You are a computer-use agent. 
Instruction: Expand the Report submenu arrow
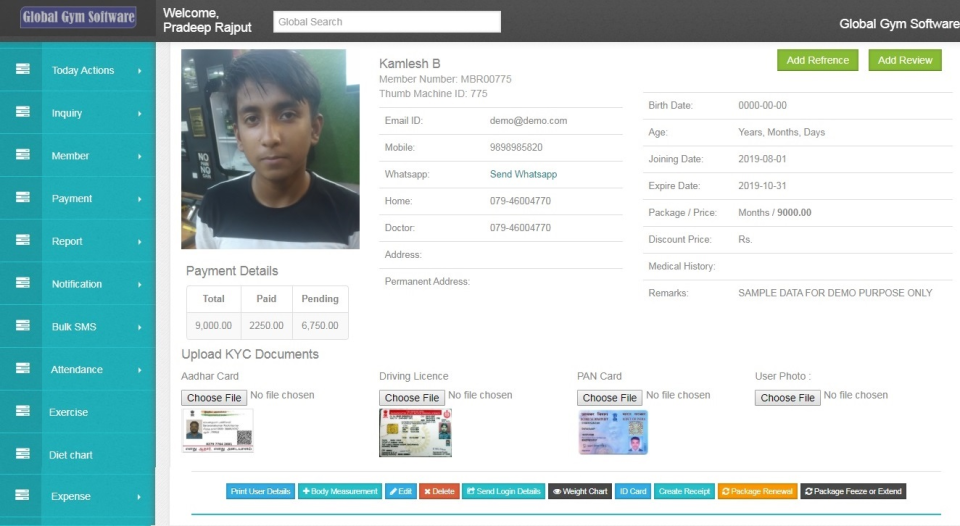point(140,242)
